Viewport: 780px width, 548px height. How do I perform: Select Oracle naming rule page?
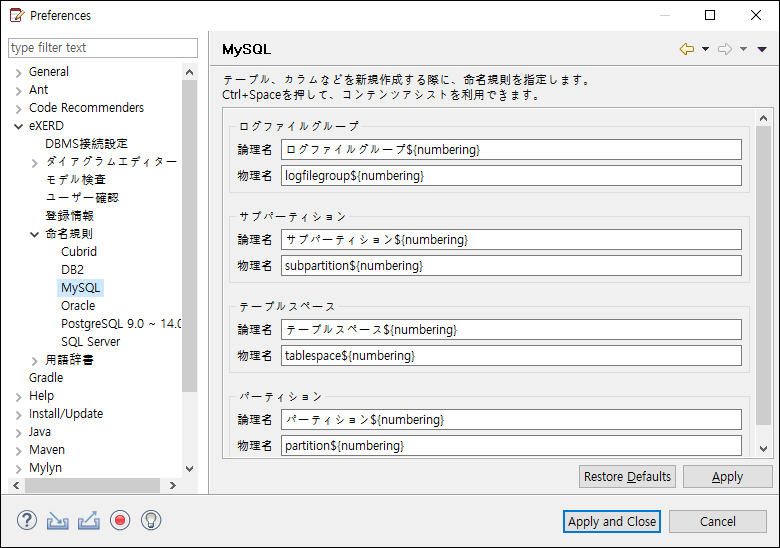(x=78, y=305)
